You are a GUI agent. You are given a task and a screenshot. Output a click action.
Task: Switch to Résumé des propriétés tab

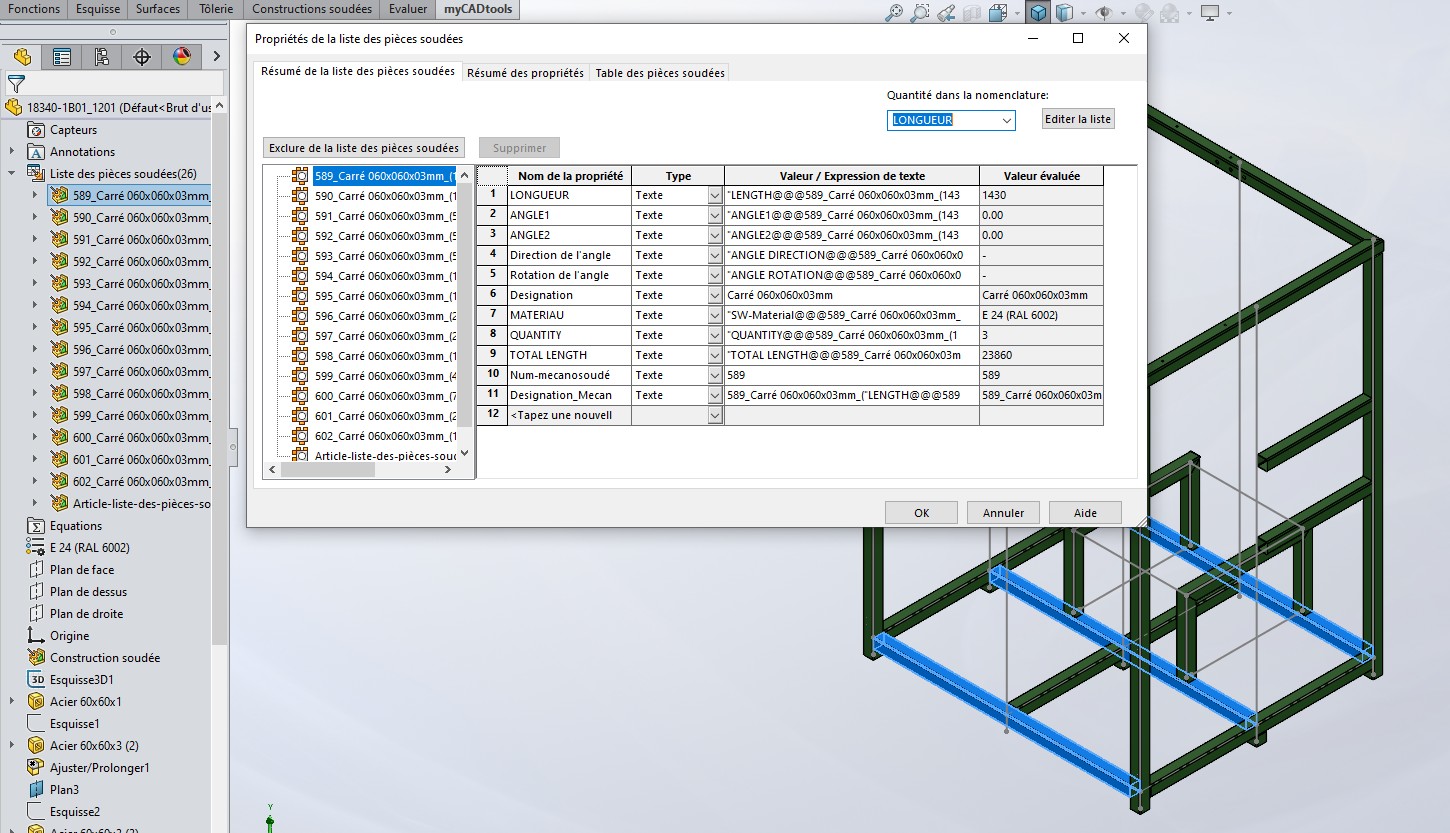click(x=525, y=73)
